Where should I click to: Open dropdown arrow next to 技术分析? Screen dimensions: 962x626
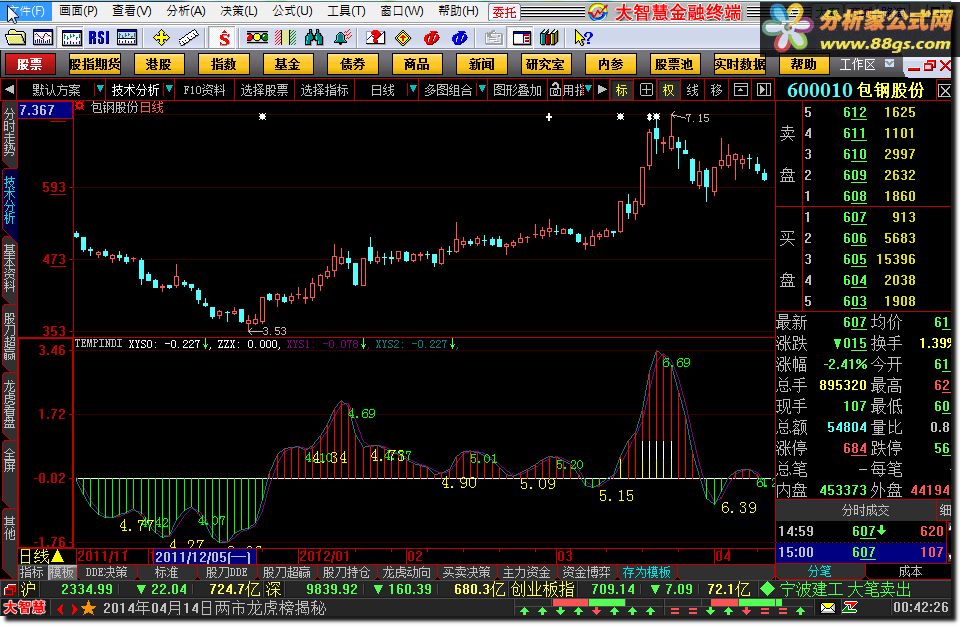[169, 90]
